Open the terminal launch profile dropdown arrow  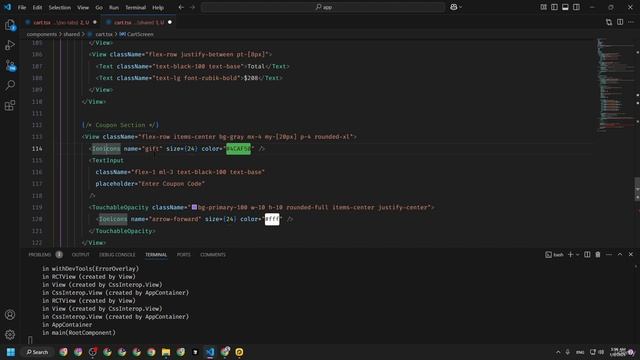(x=577, y=254)
